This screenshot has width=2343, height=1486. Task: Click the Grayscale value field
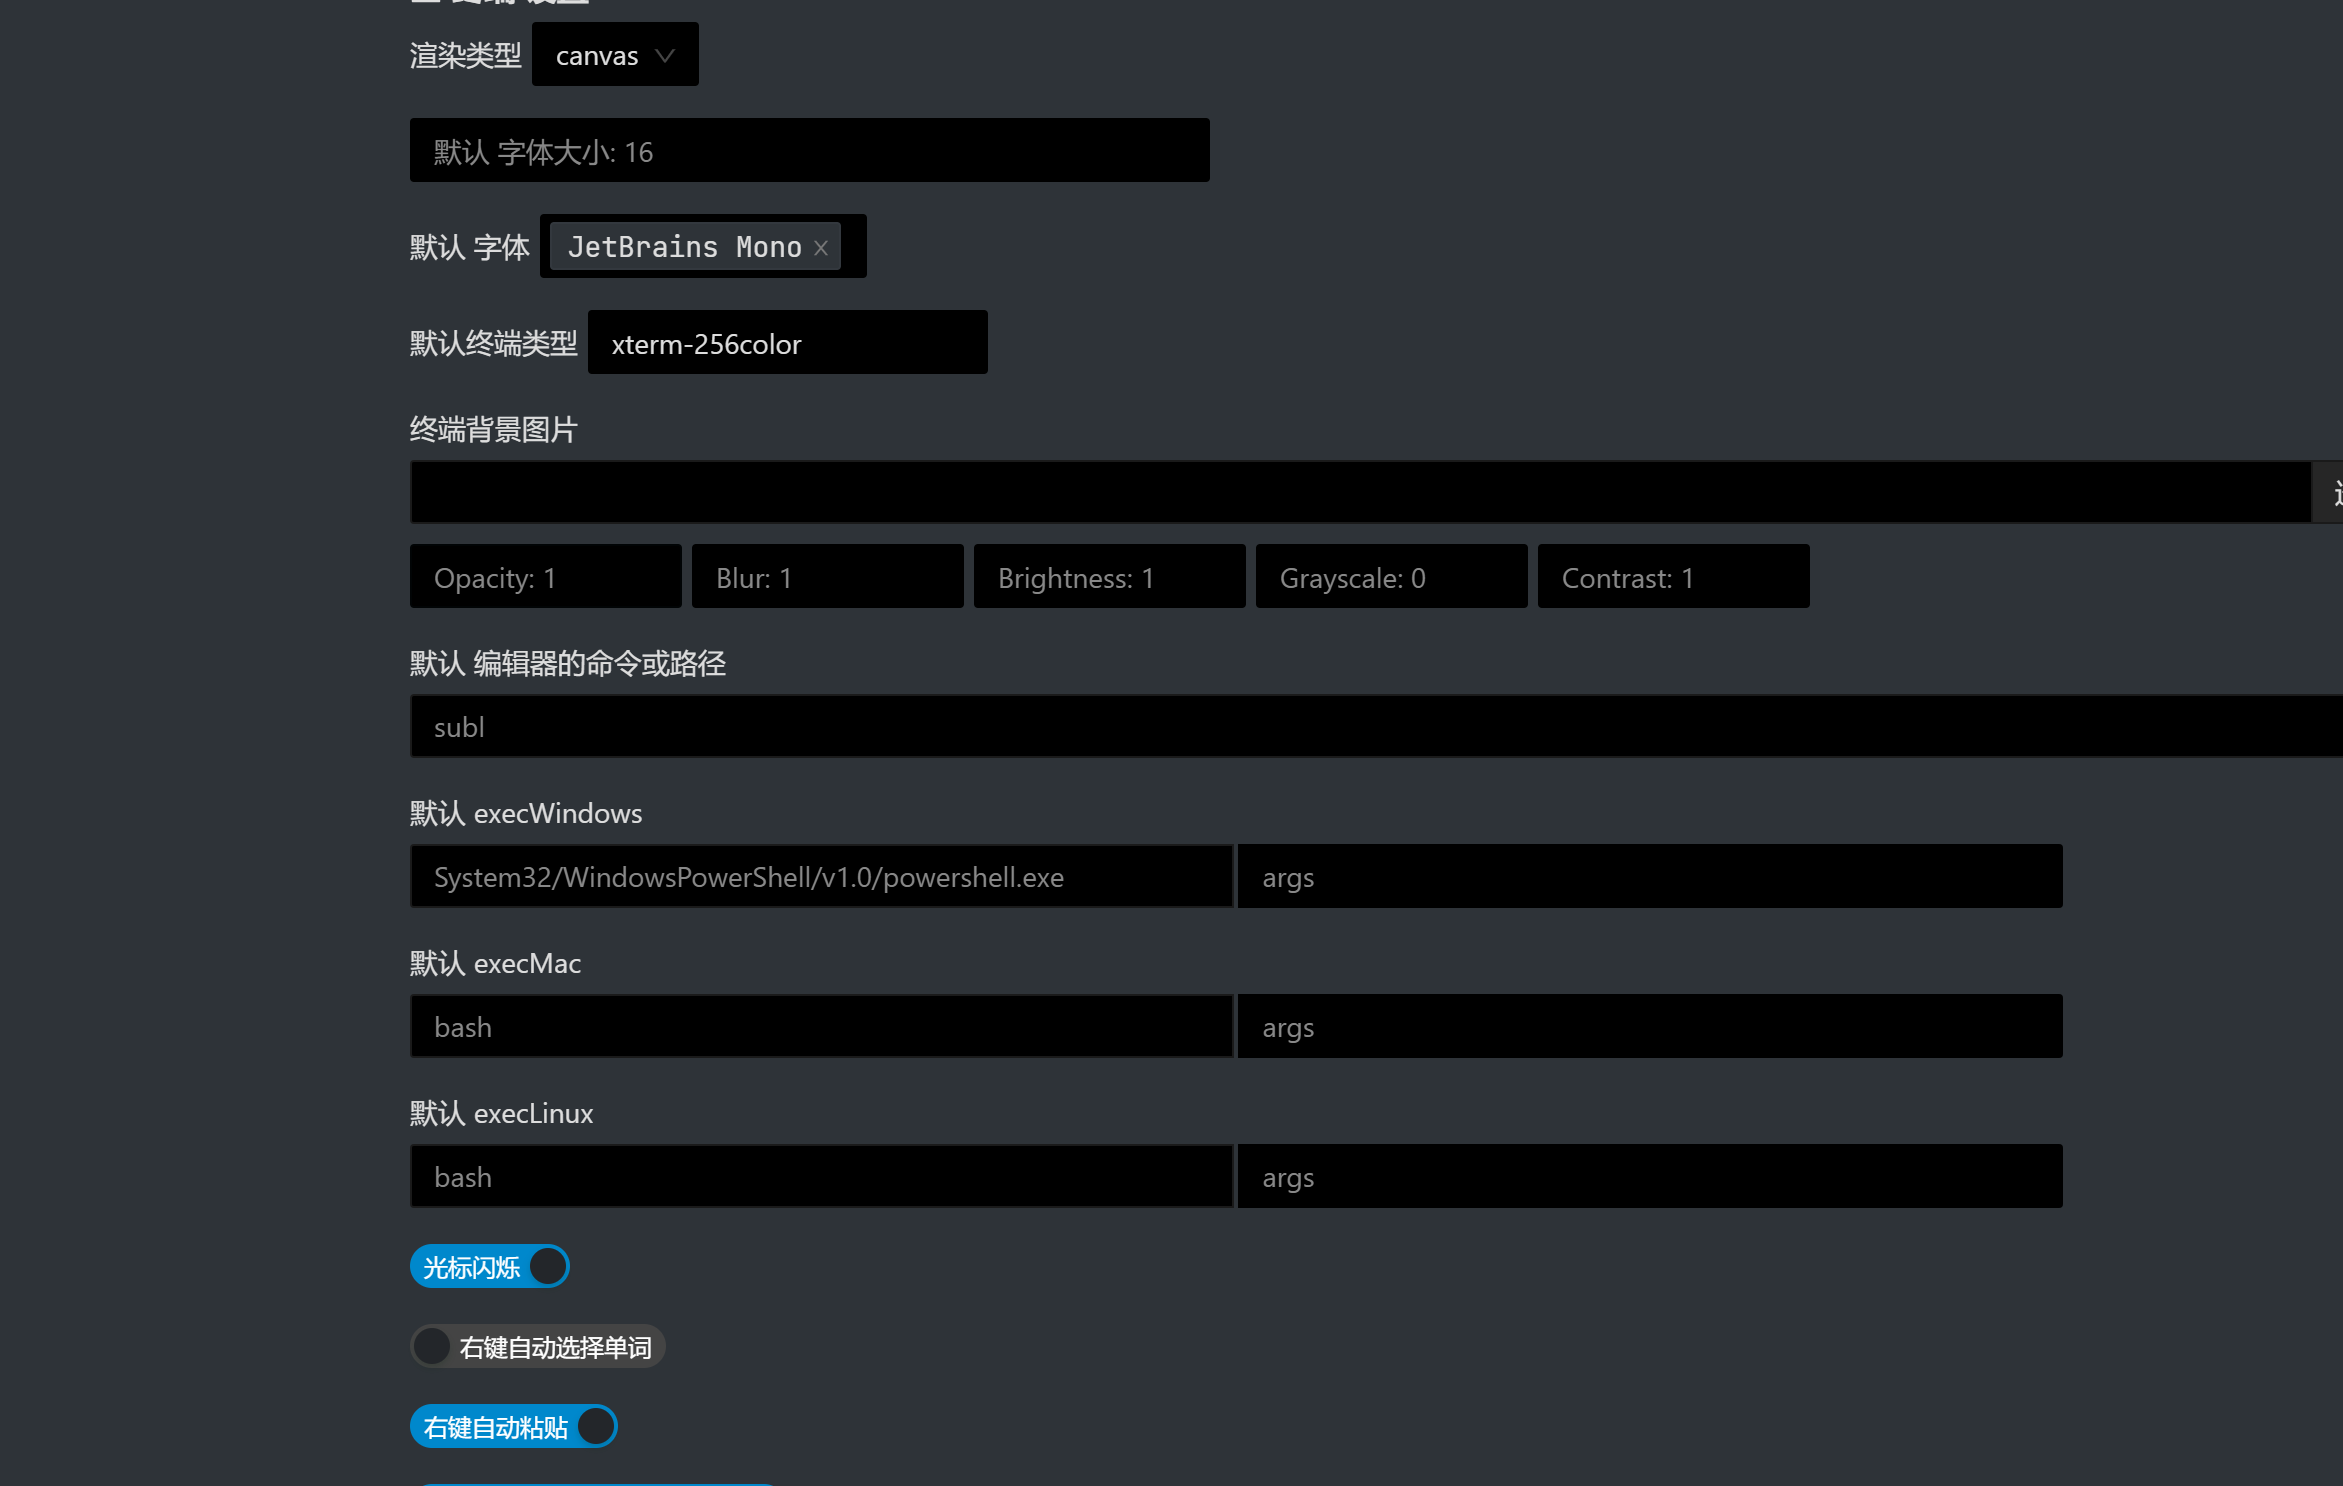(1391, 577)
